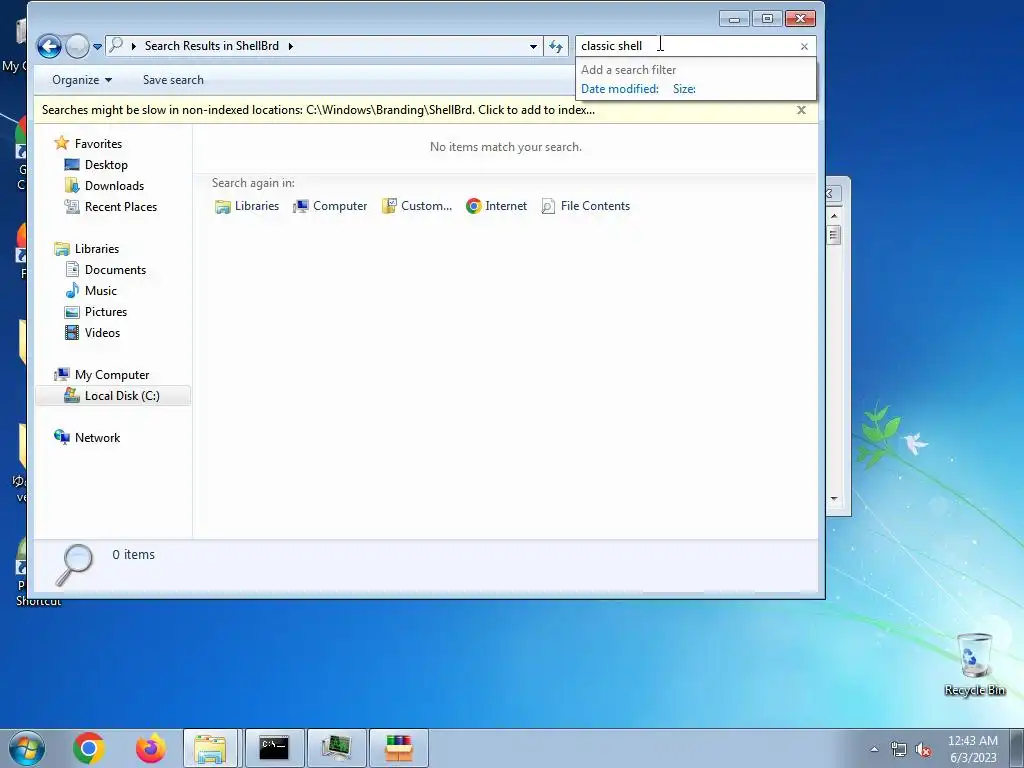
Task: Open Desktop under Favorites
Action: 106,165
